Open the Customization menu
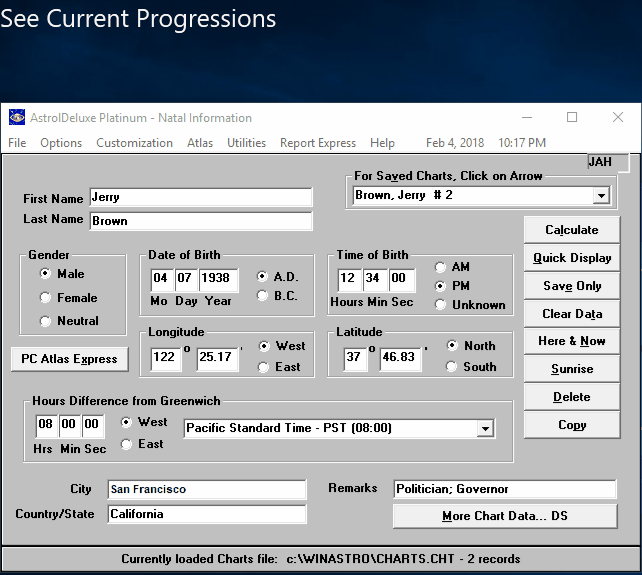 134,143
